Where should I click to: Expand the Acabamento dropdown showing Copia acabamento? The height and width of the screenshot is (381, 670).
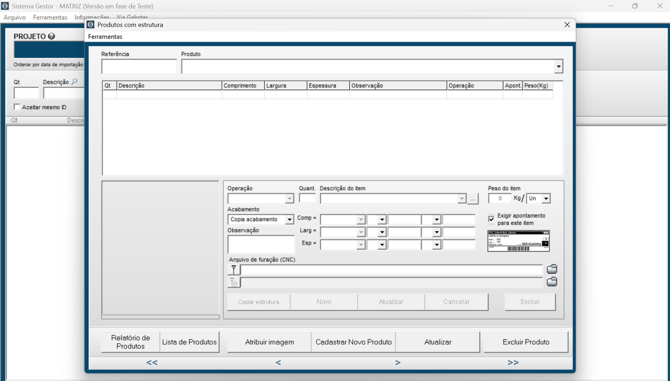pyautogui.click(x=289, y=220)
